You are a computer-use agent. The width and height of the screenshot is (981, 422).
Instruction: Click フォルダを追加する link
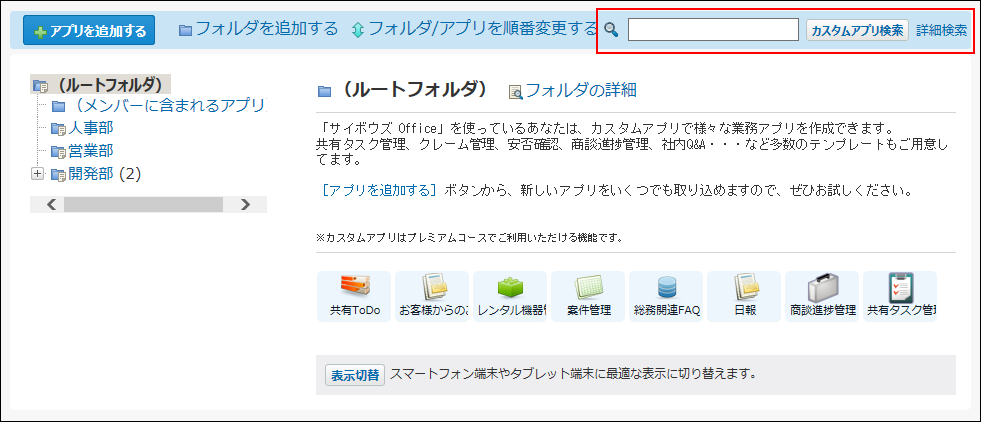pos(267,29)
